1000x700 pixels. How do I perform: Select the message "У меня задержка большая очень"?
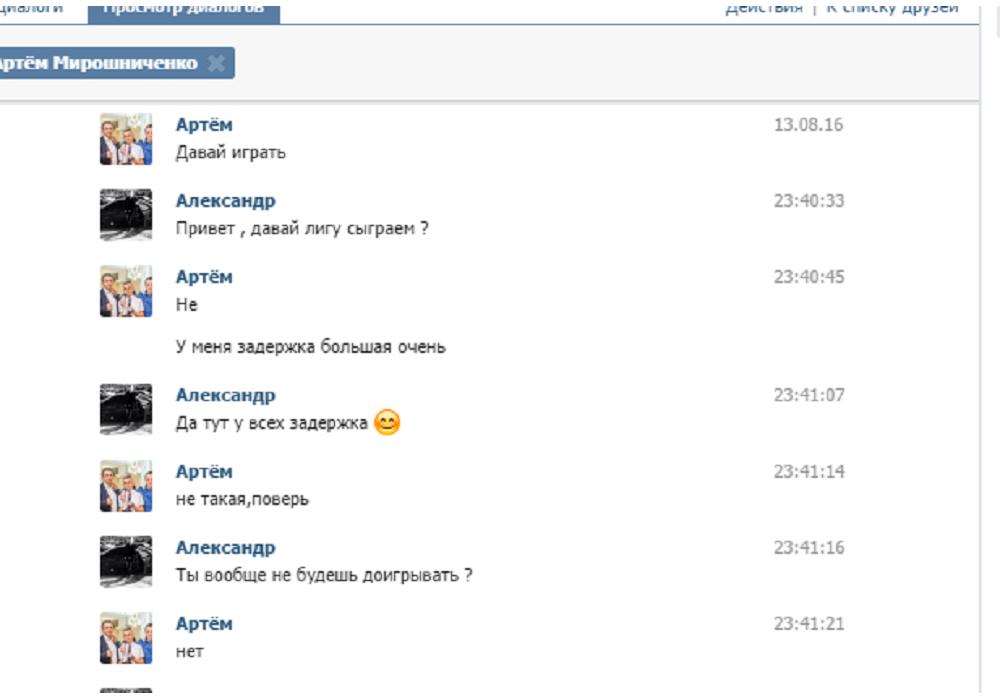click(310, 347)
